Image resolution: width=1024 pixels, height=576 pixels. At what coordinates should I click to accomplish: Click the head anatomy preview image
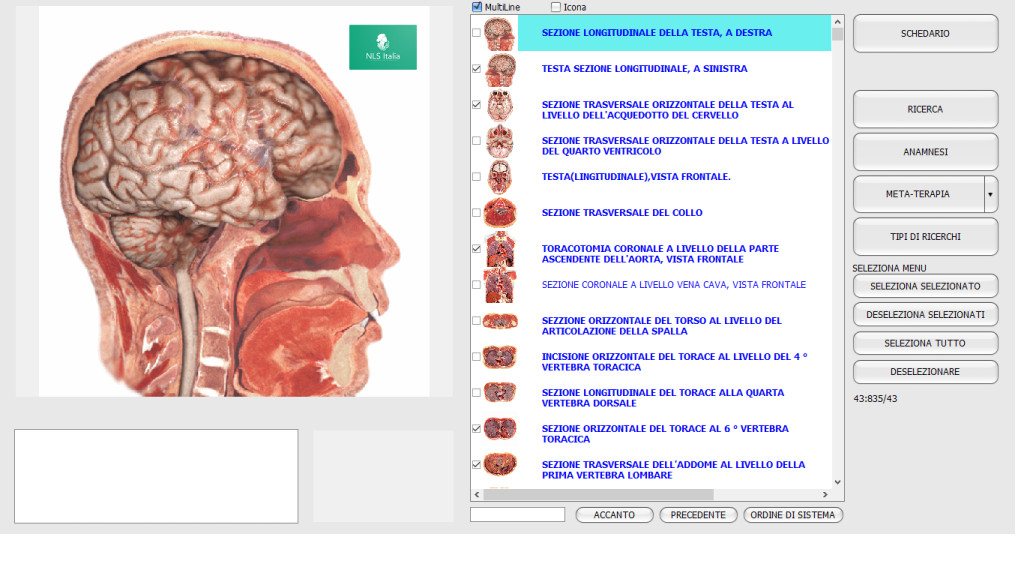[234, 201]
